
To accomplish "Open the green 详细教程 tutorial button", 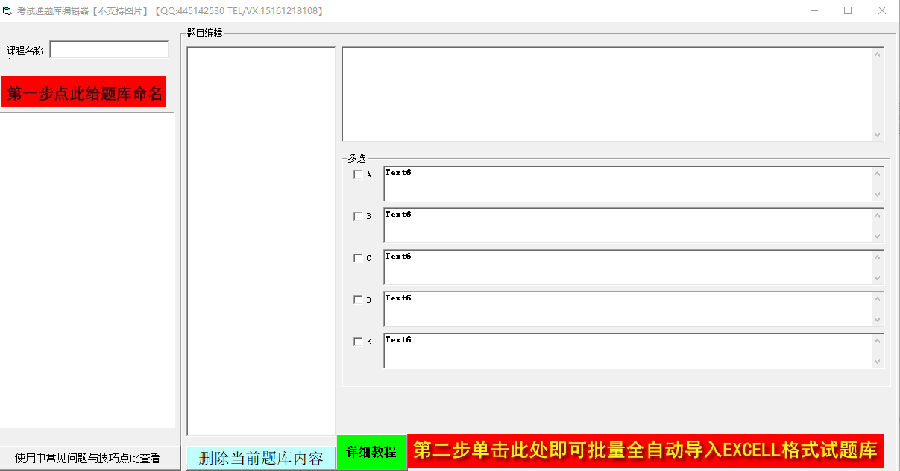I will point(371,452).
